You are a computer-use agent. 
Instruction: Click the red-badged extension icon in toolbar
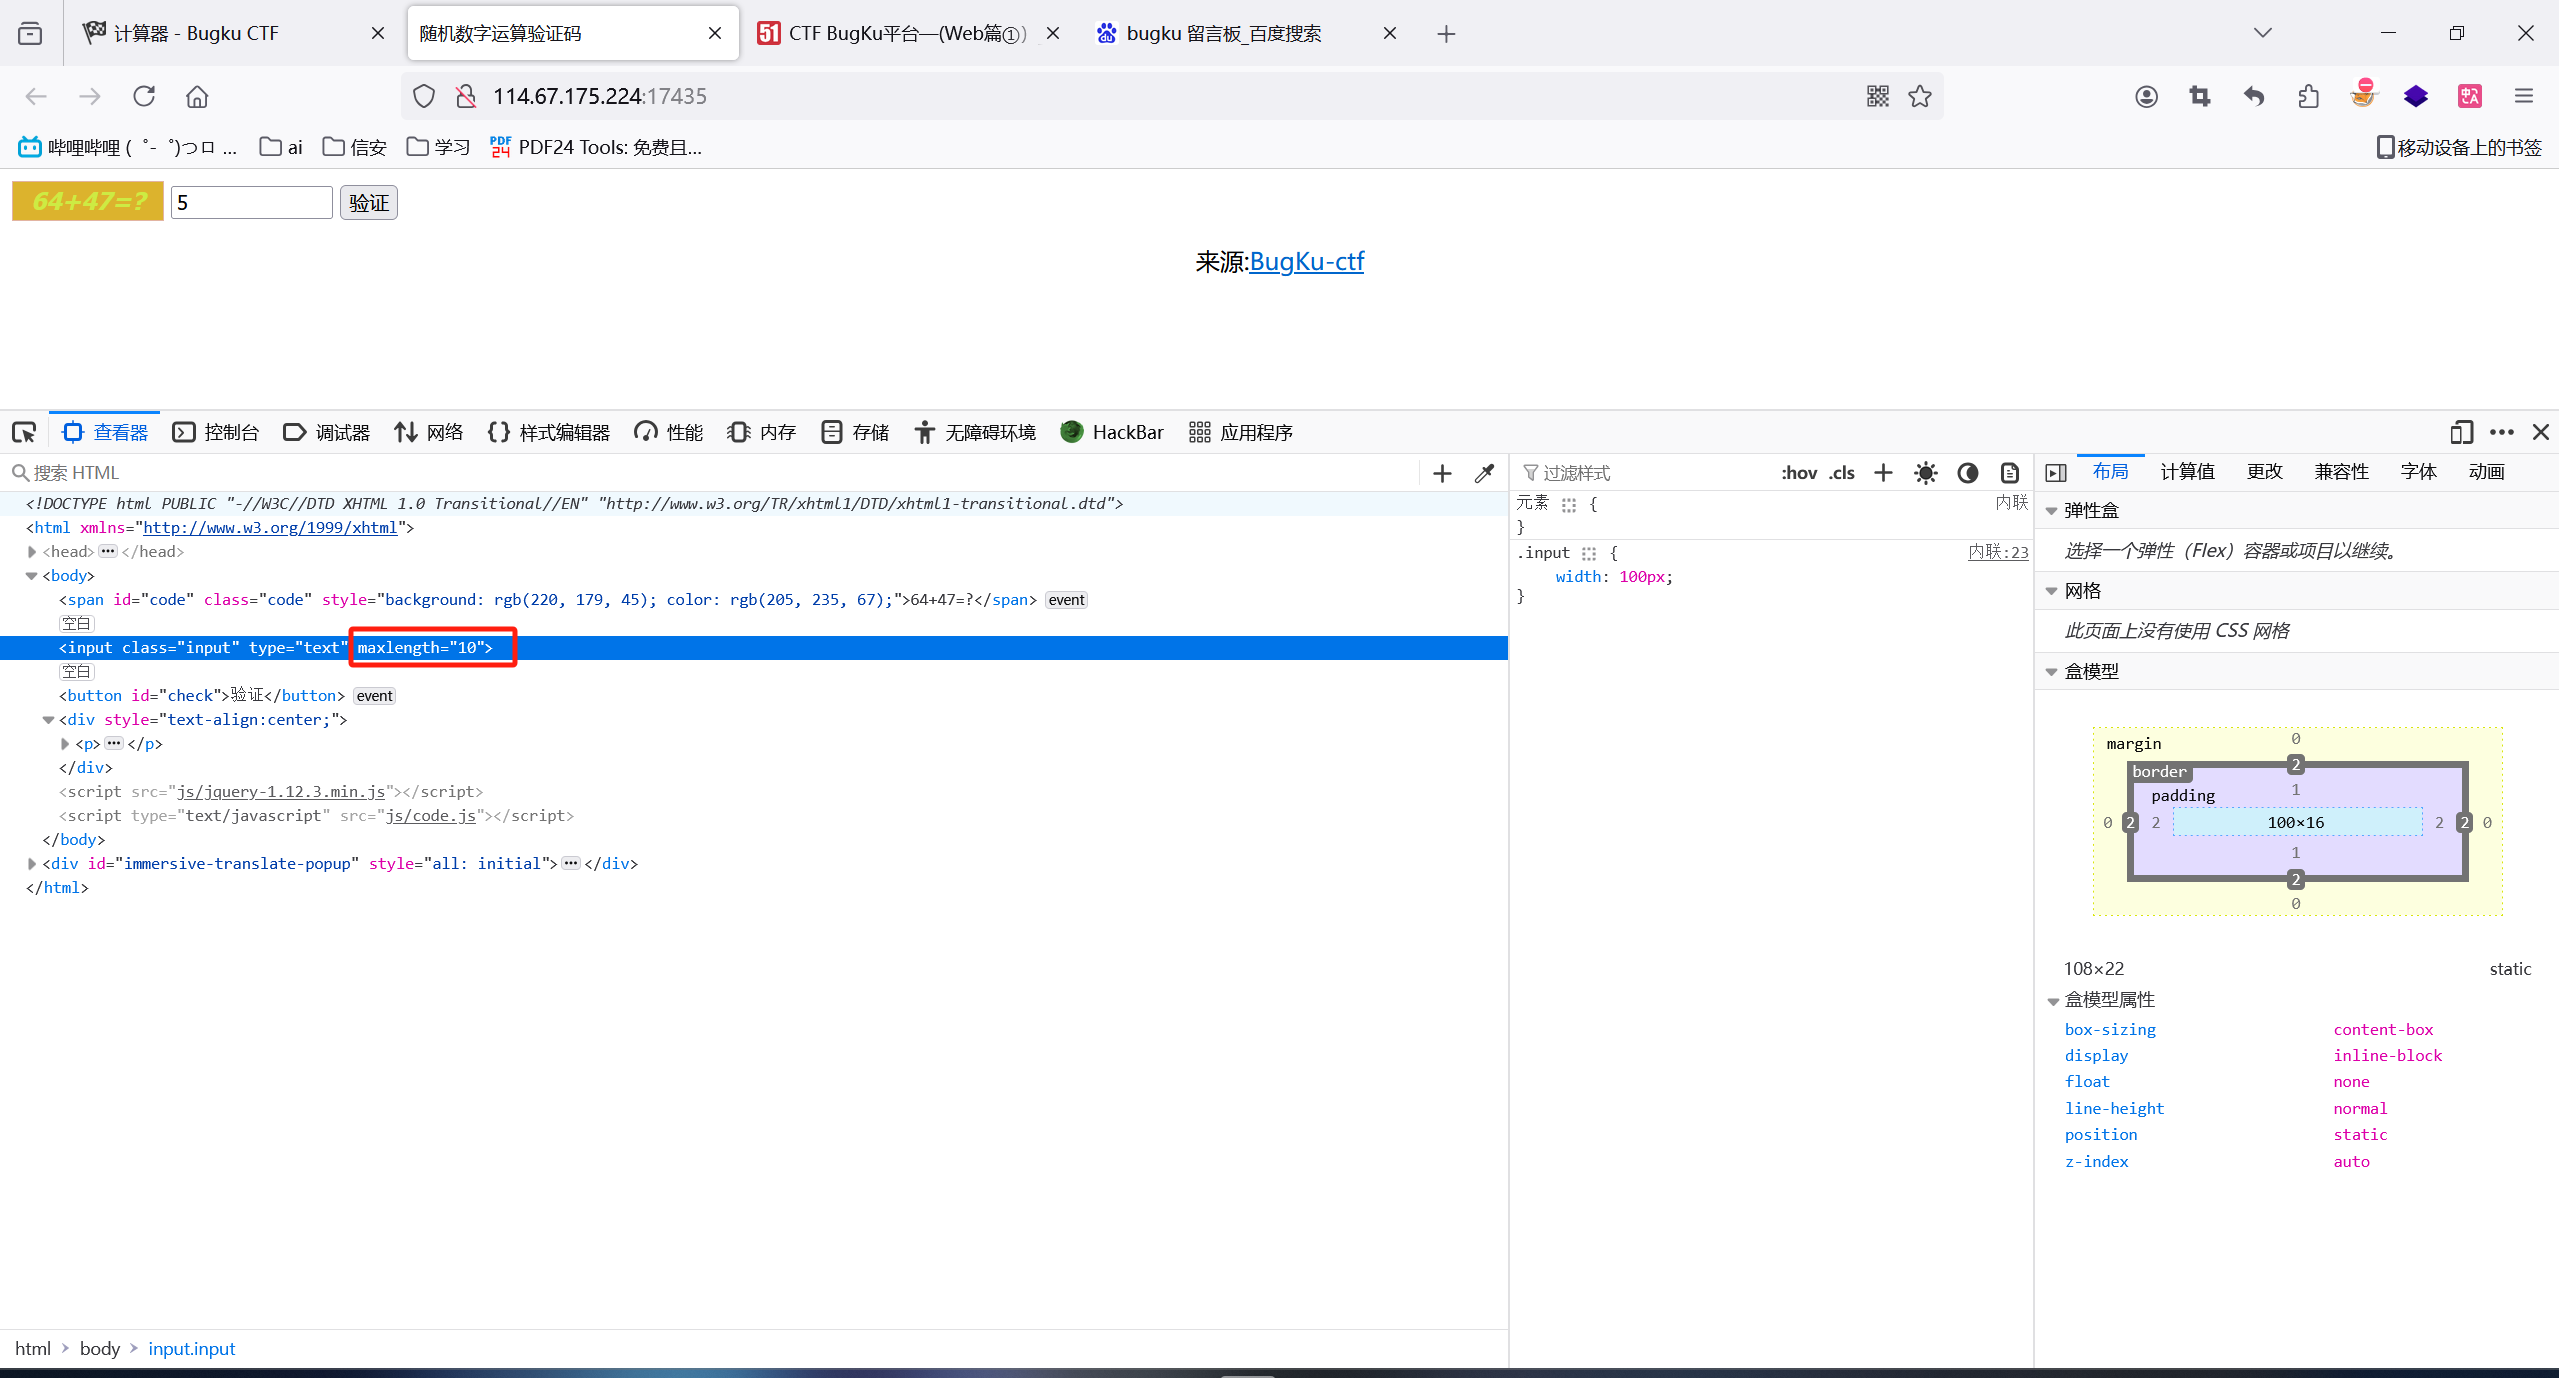click(2363, 94)
